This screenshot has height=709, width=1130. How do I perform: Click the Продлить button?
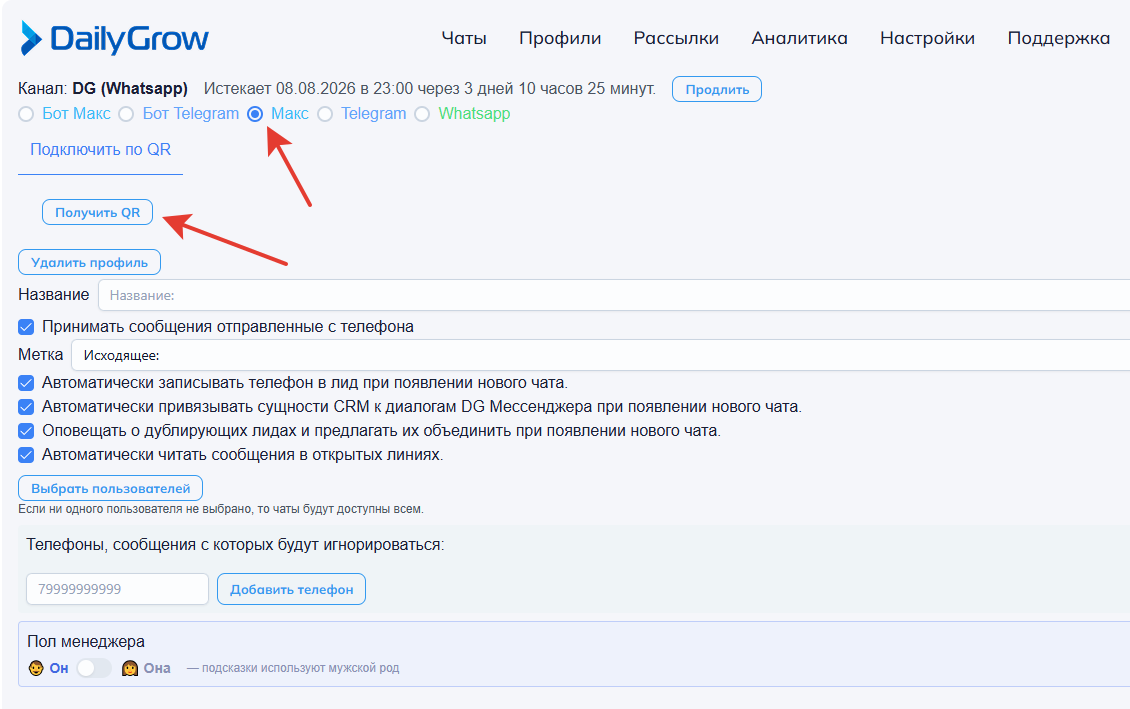click(x=717, y=89)
